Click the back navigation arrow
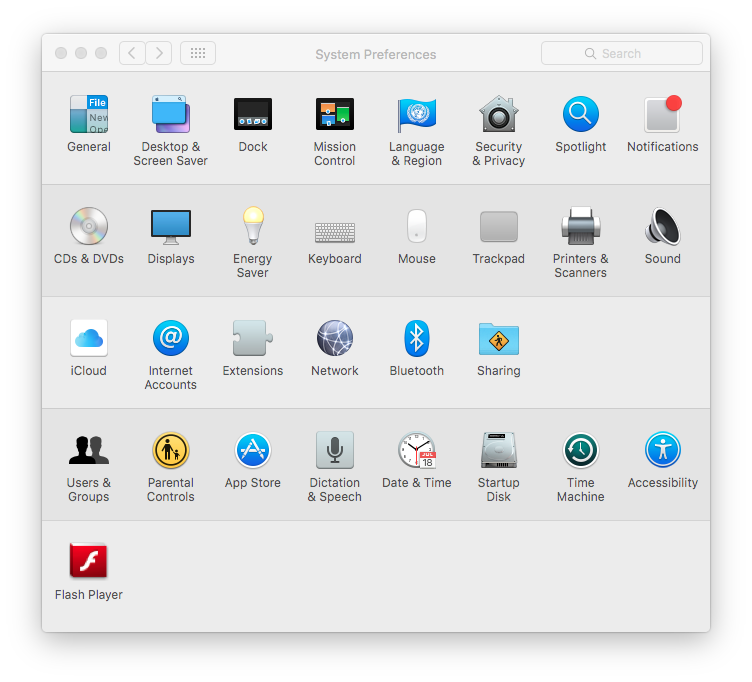This screenshot has width=752, height=682. pyautogui.click(x=132, y=53)
